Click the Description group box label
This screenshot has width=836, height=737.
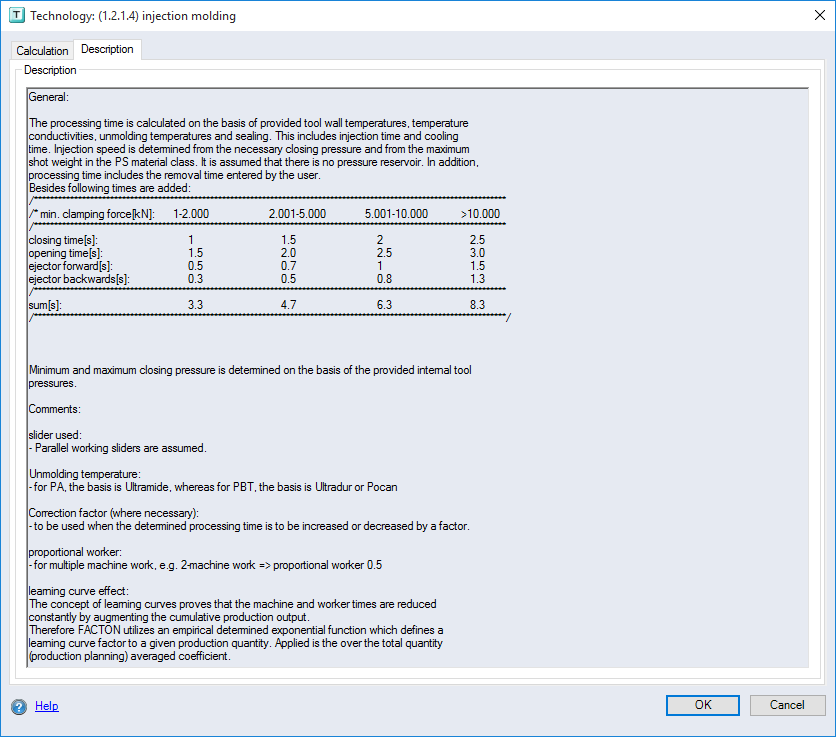point(50,70)
